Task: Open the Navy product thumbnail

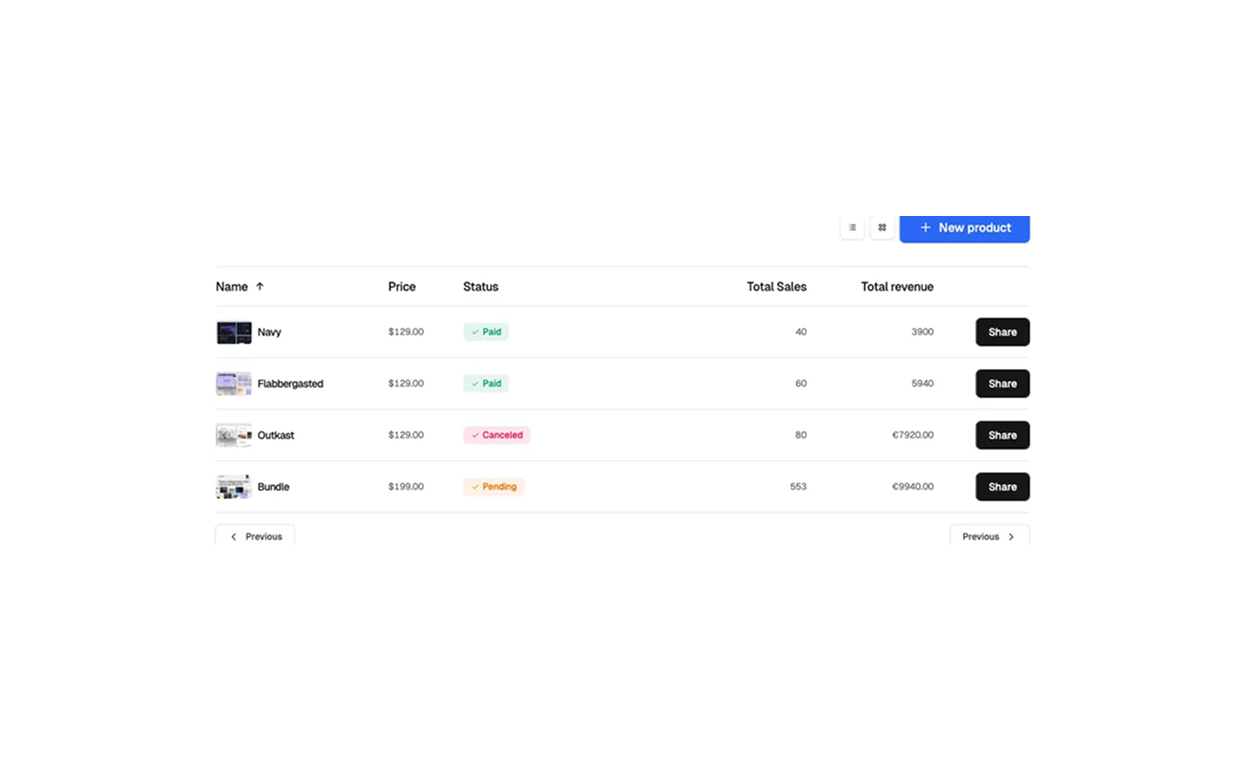Action: pyautogui.click(x=234, y=332)
